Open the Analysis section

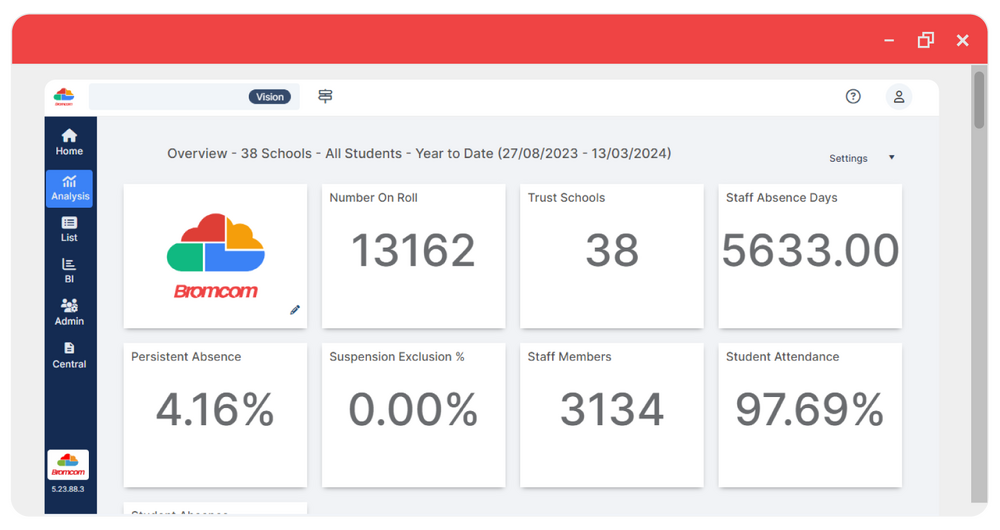[70, 188]
